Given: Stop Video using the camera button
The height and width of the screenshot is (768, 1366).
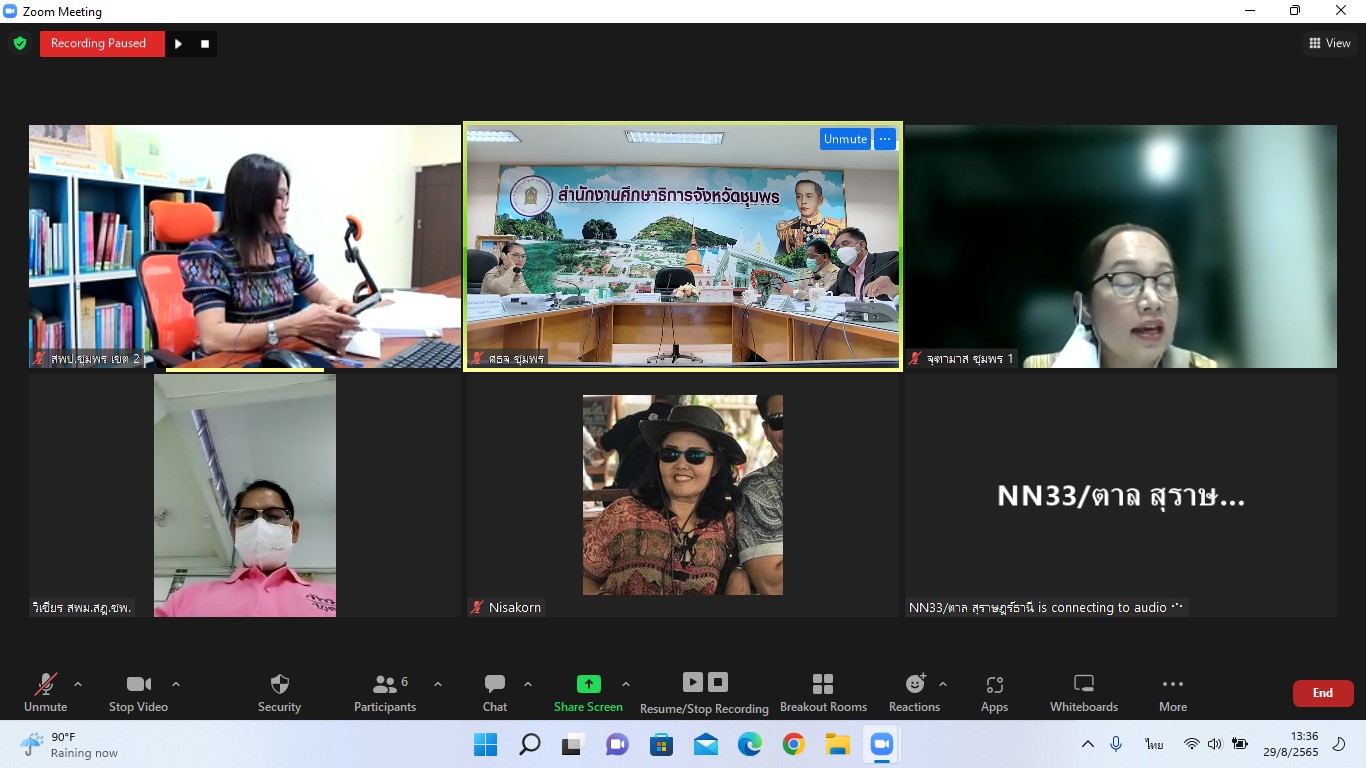Looking at the screenshot, I should pyautogui.click(x=138, y=692).
